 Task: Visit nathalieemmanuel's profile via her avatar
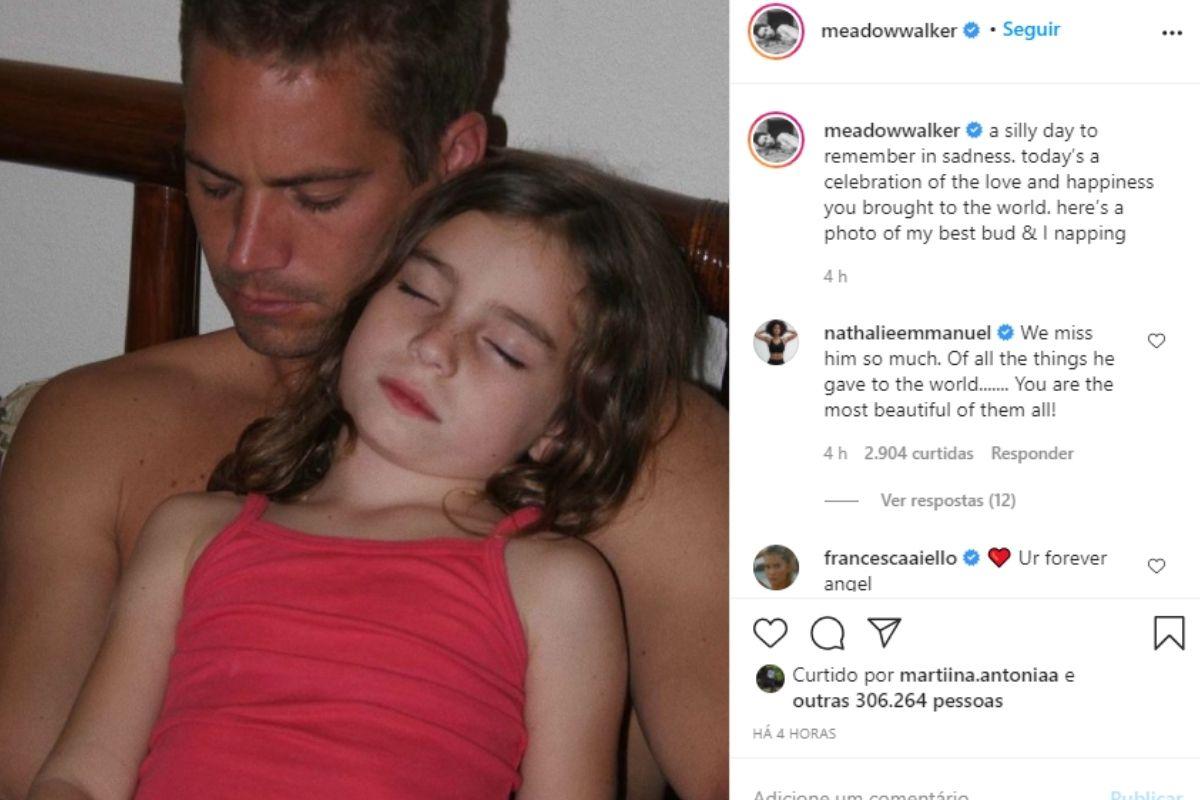[x=776, y=343]
